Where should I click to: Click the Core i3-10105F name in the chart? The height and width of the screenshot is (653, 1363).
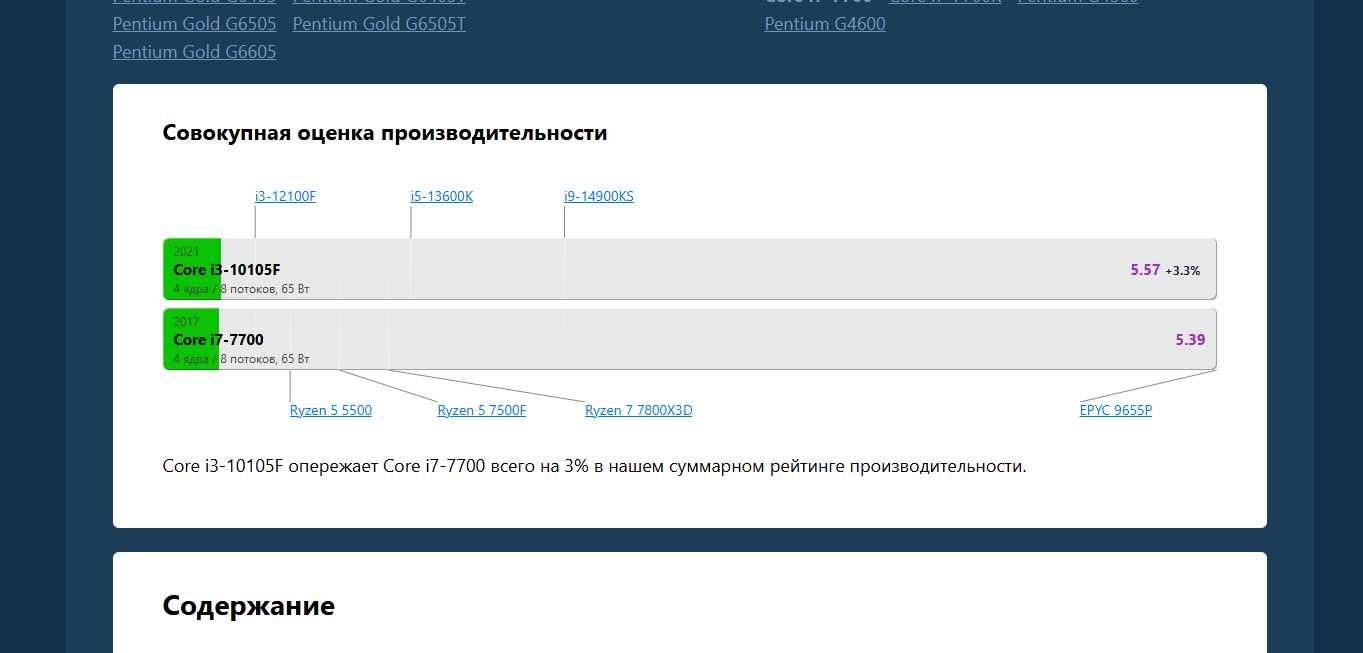click(x=227, y=270)
